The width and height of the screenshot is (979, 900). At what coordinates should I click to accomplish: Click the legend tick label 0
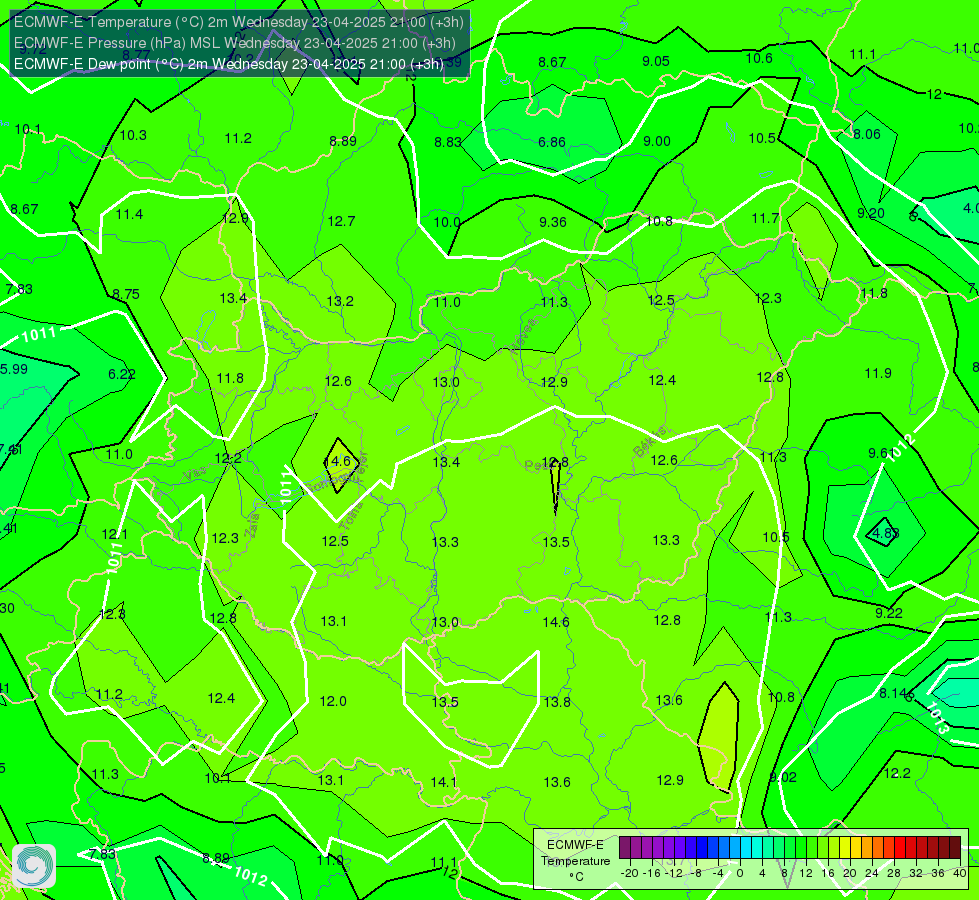(740, 873)
